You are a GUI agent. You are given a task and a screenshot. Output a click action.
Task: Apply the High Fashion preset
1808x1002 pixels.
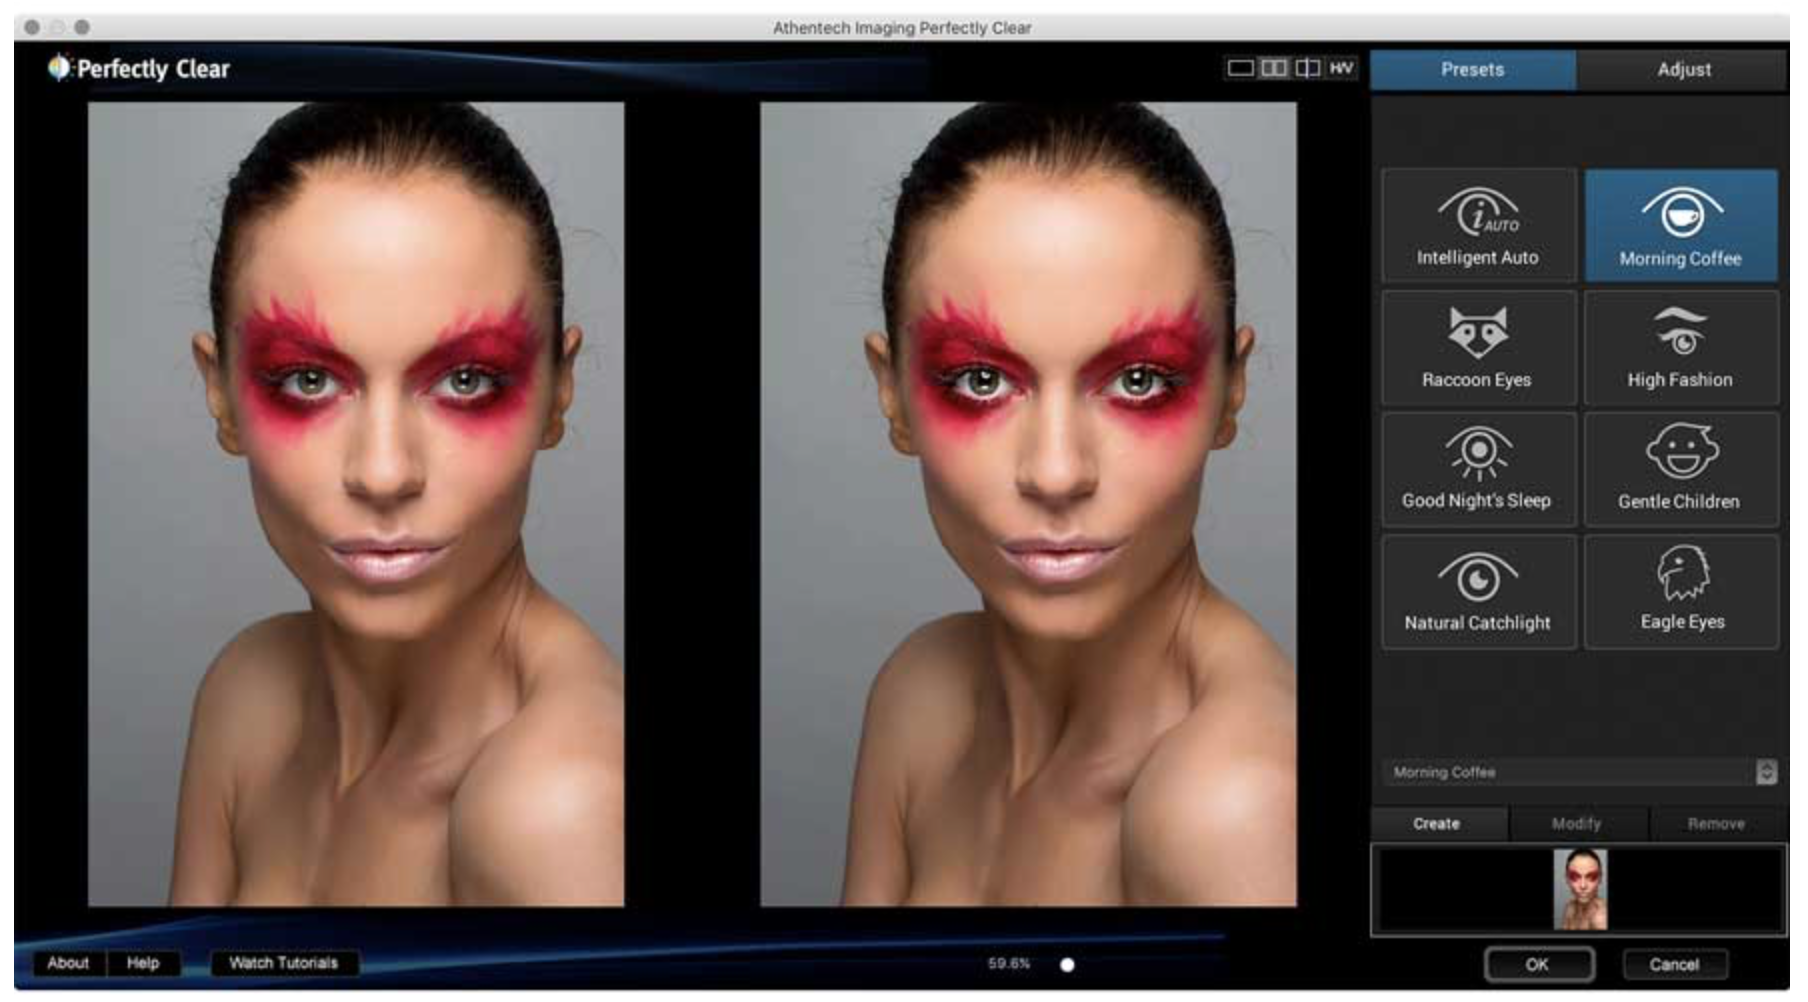(1681, 347)
